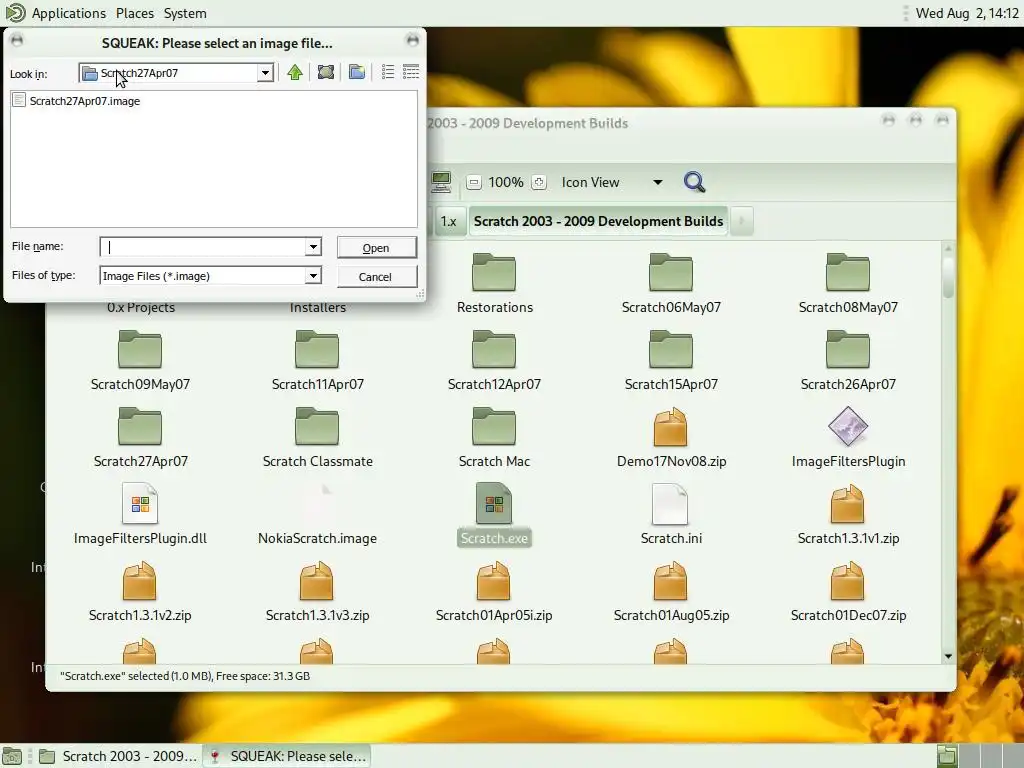This screenshot has width=1024, height=768.
Task: Switch to SQUEAK taskbar window entry
Action: (x=287, y=756)
